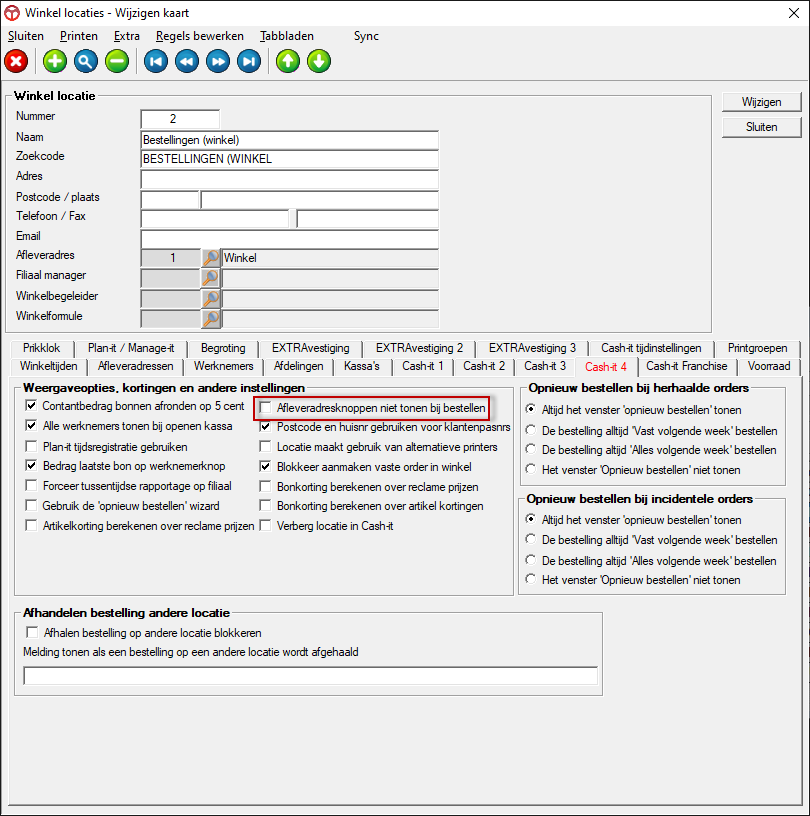
Task: Open the Sluiten menu
Action: coord(26,36)
